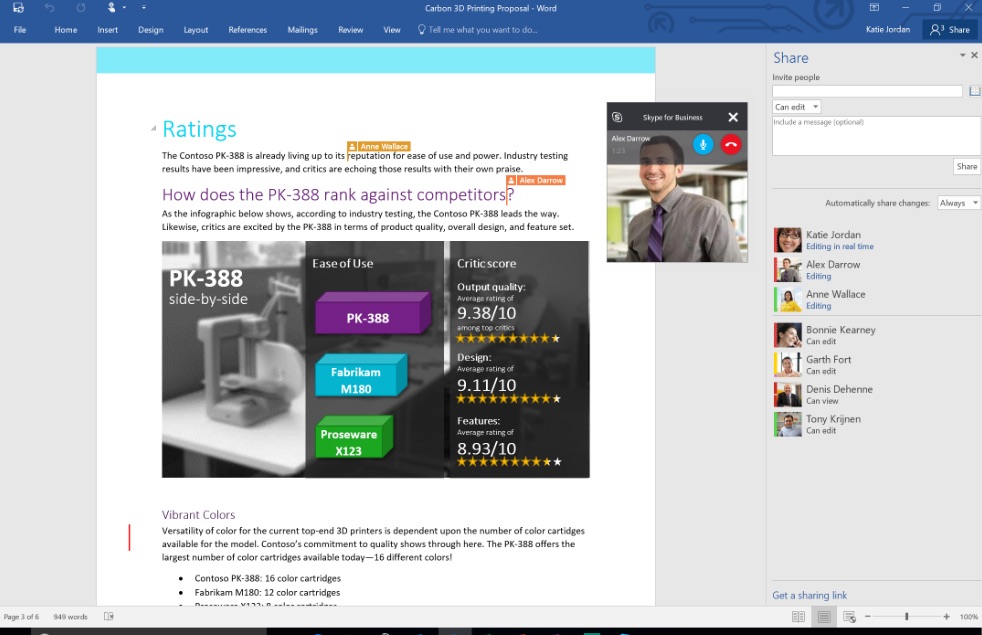The image size is (982, 635).
Task: Click the zoom out minus button
Action: pos(867,617)
